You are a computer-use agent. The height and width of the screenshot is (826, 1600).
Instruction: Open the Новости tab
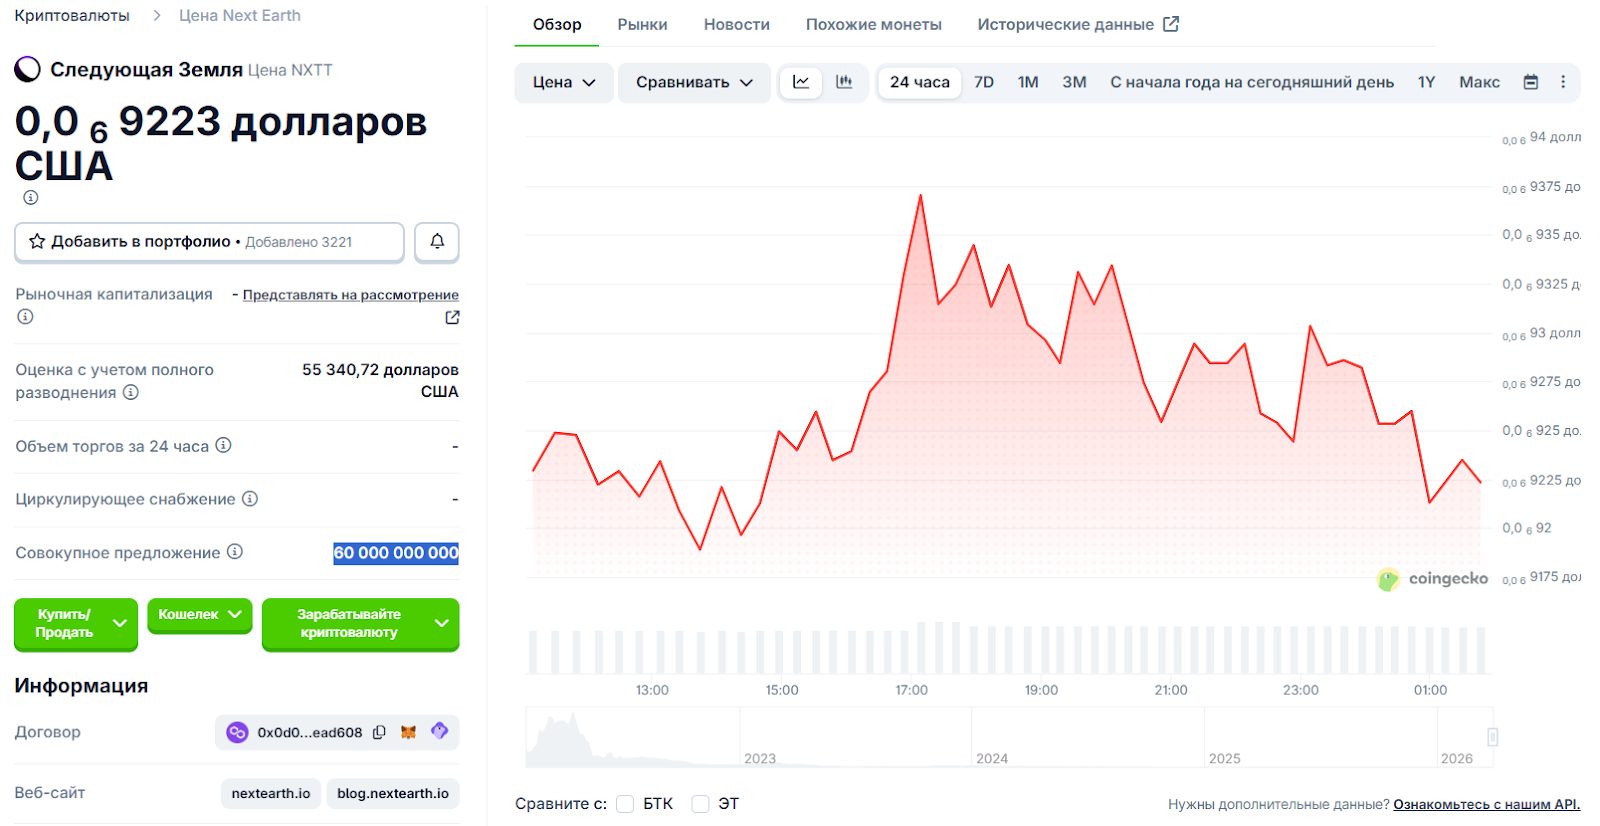[736, 24]
